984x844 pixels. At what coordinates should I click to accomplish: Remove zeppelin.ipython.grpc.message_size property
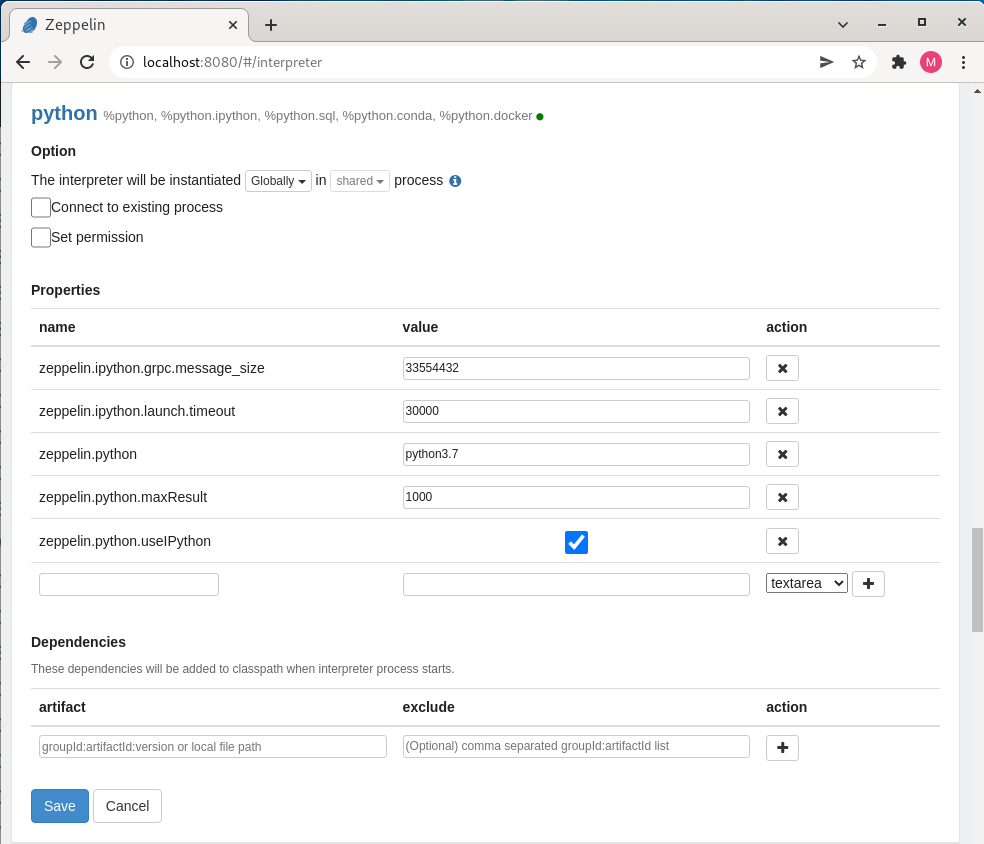782,368
